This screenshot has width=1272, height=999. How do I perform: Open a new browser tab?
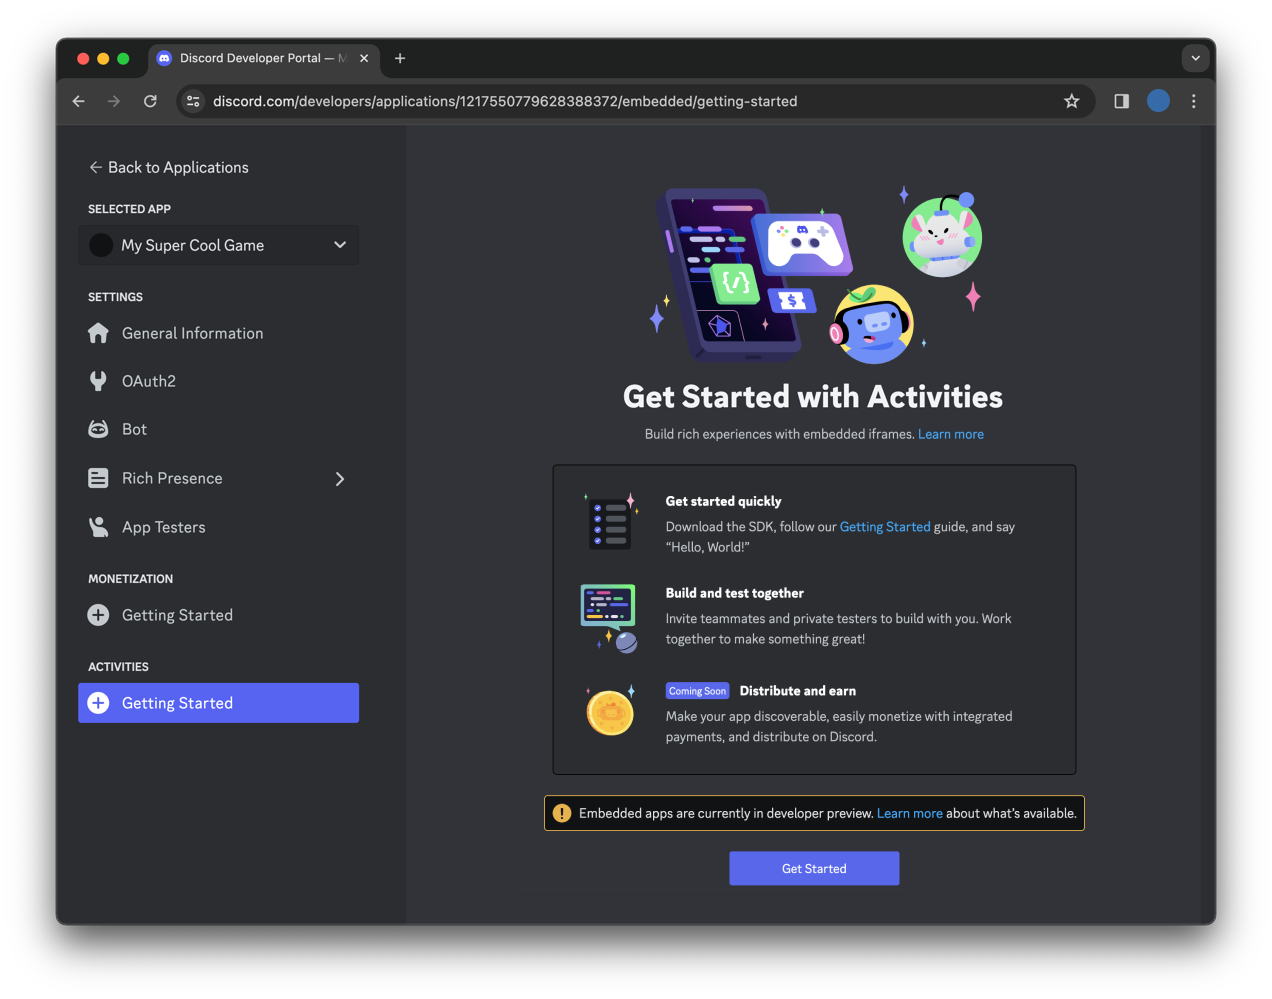click(x=400, y=58)
